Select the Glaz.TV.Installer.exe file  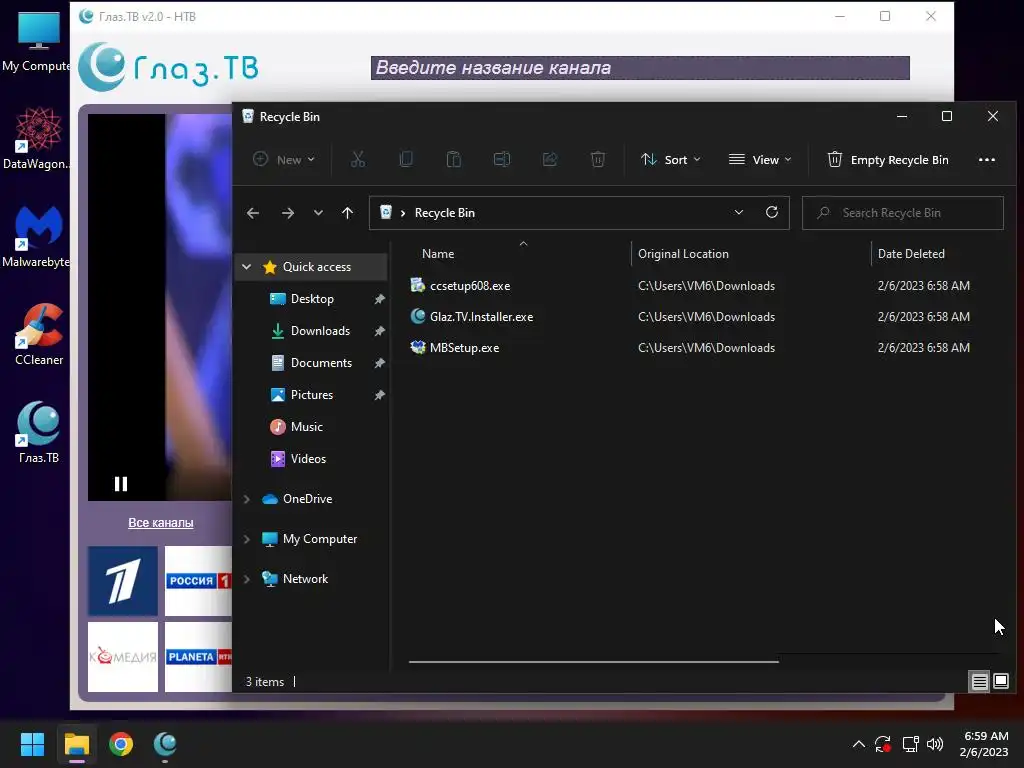(481, 317)
